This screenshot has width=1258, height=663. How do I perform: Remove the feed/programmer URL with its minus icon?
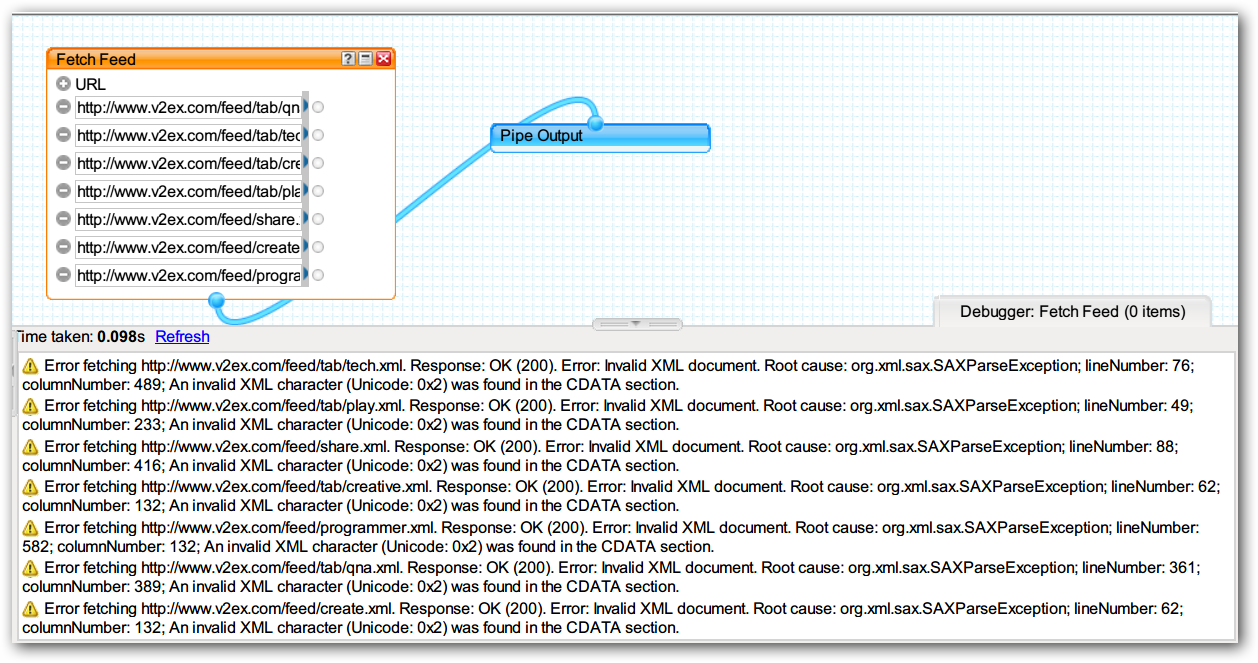point(63,275)
